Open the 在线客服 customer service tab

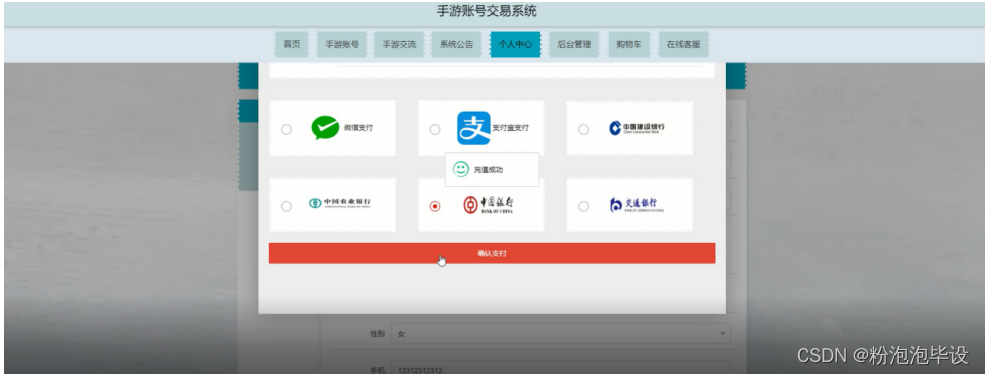pos(683,45)
